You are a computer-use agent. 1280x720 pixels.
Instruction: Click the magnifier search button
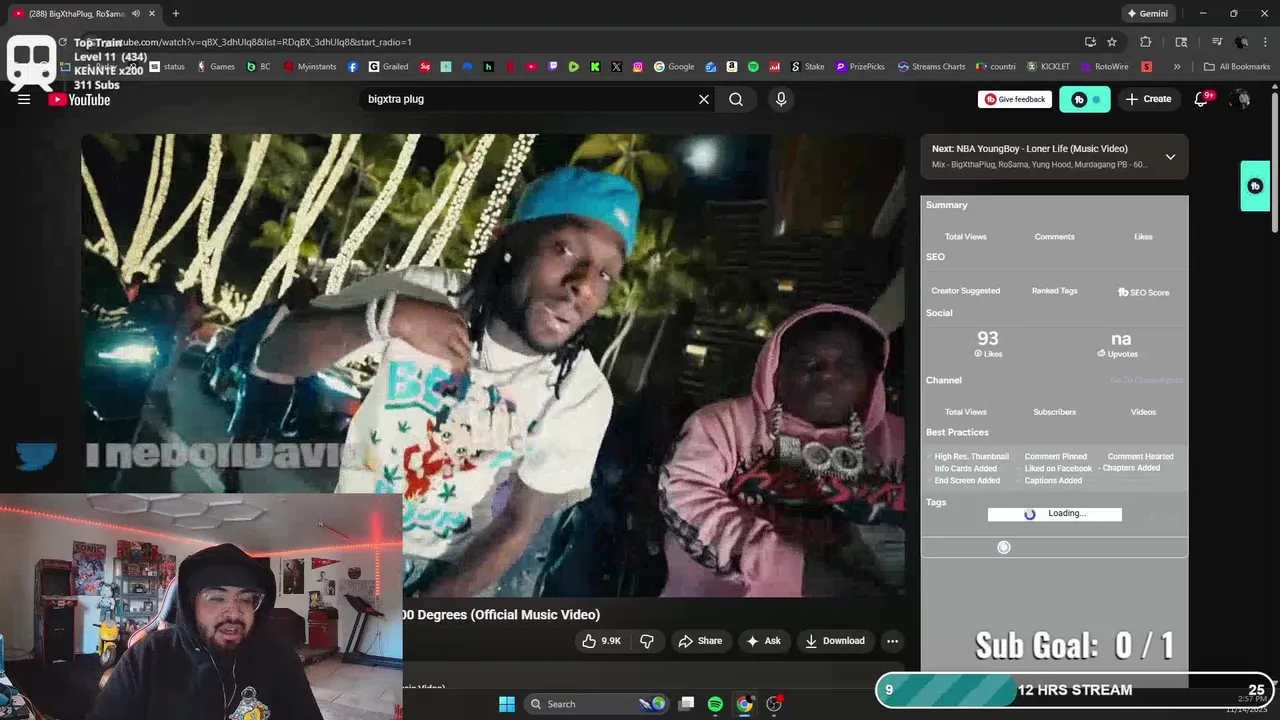736,99
